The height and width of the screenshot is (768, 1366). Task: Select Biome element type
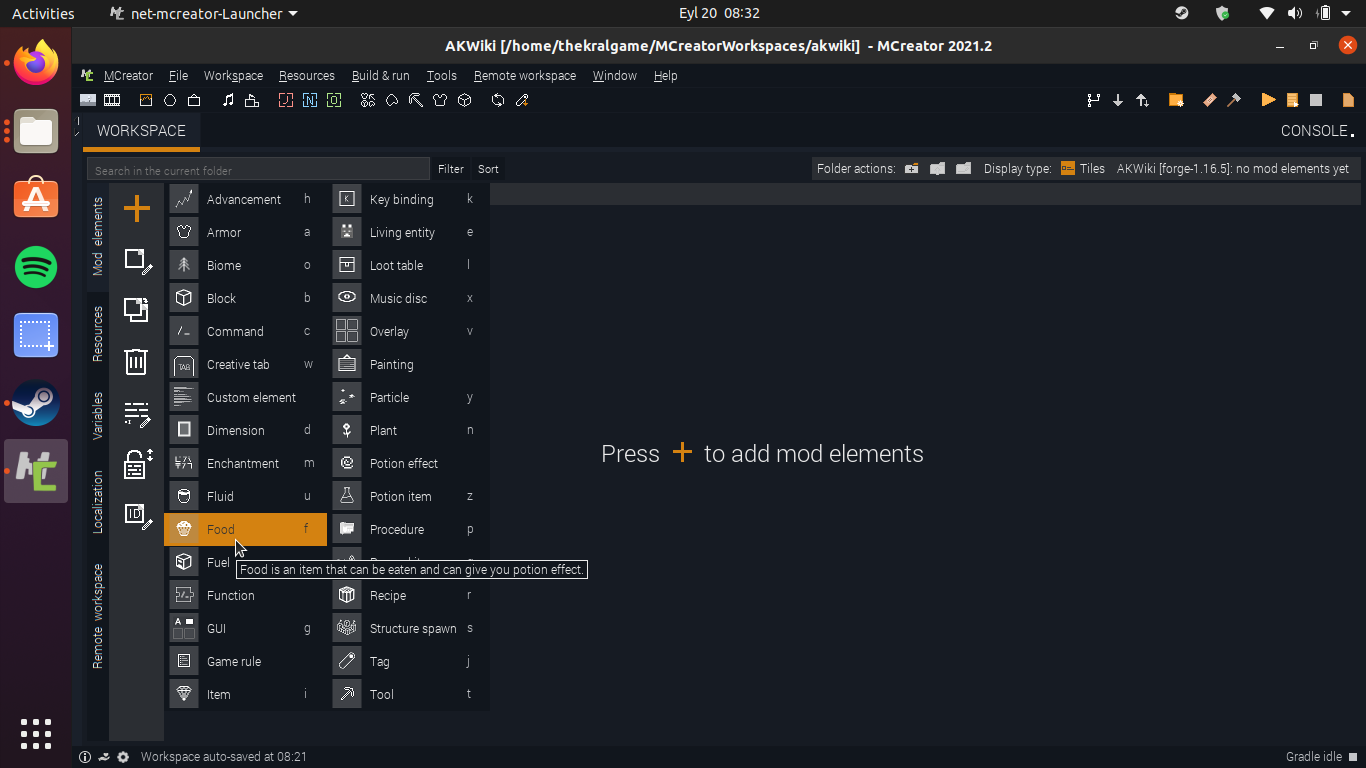(x=245, y=265)
